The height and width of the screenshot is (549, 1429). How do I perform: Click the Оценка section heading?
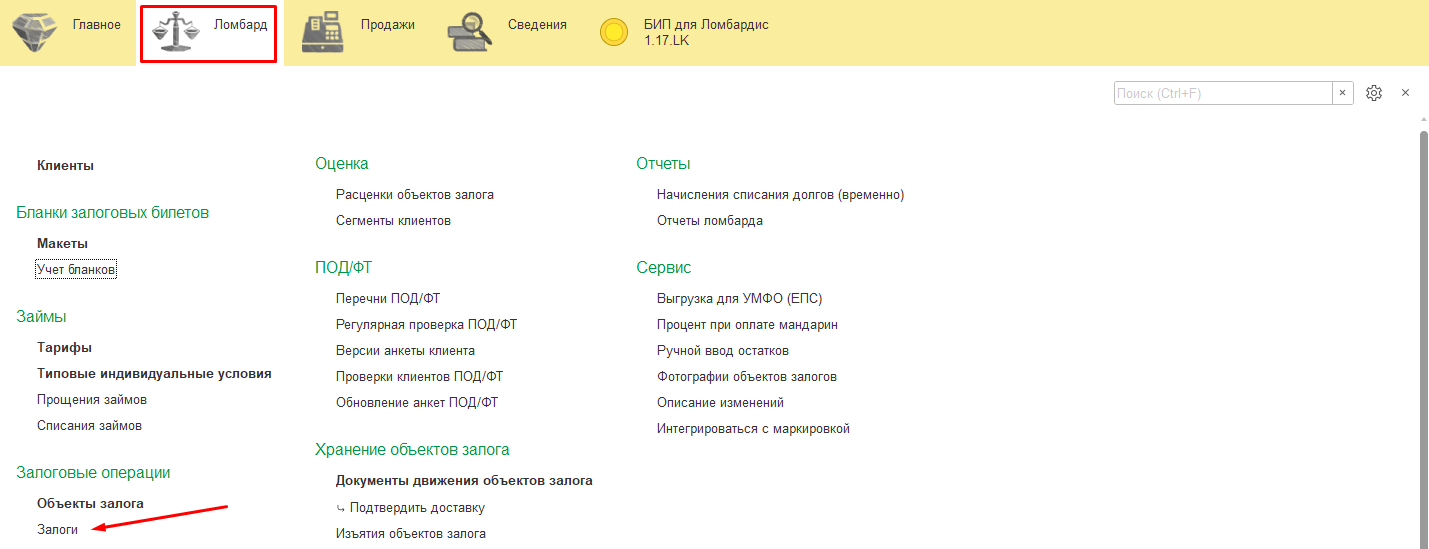342,163
